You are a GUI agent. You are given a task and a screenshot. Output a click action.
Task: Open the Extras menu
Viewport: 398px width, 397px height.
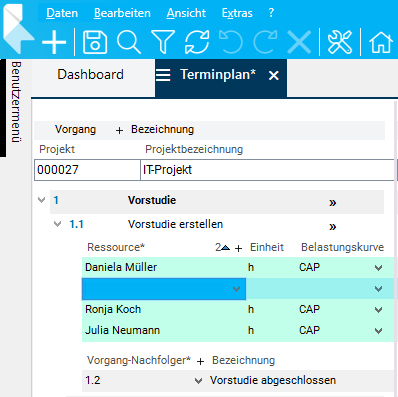pos(237,13)
